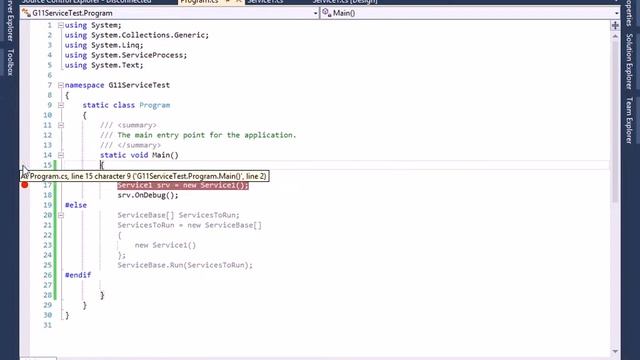Click 'ServiceBase[] ServicesToRun;' line
The height and width of the screenshot is (360, 640).
[x=179, y=215]
